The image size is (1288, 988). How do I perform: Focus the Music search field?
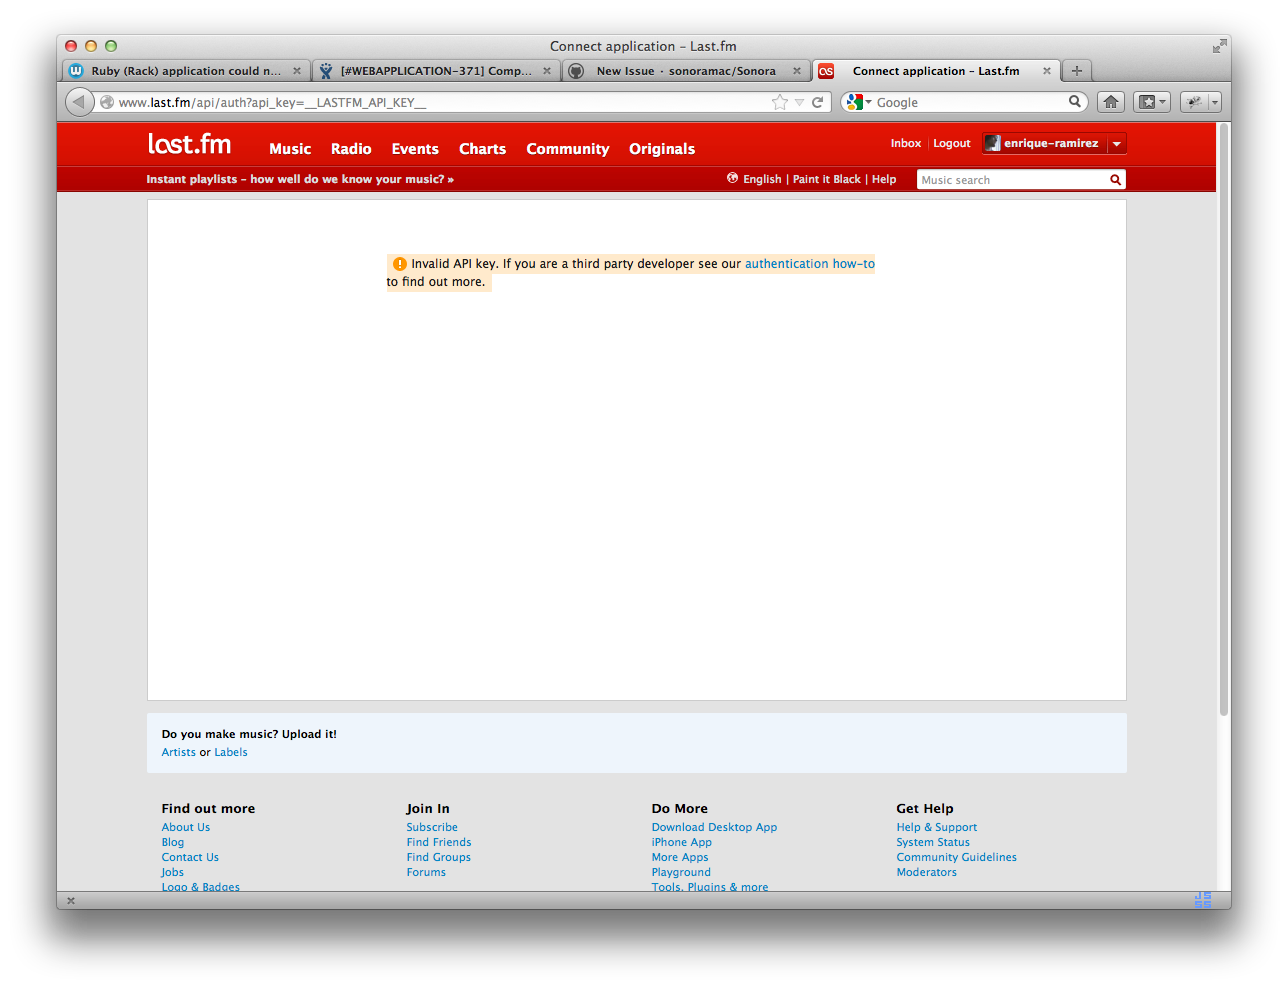click(x=1011, y=180)
